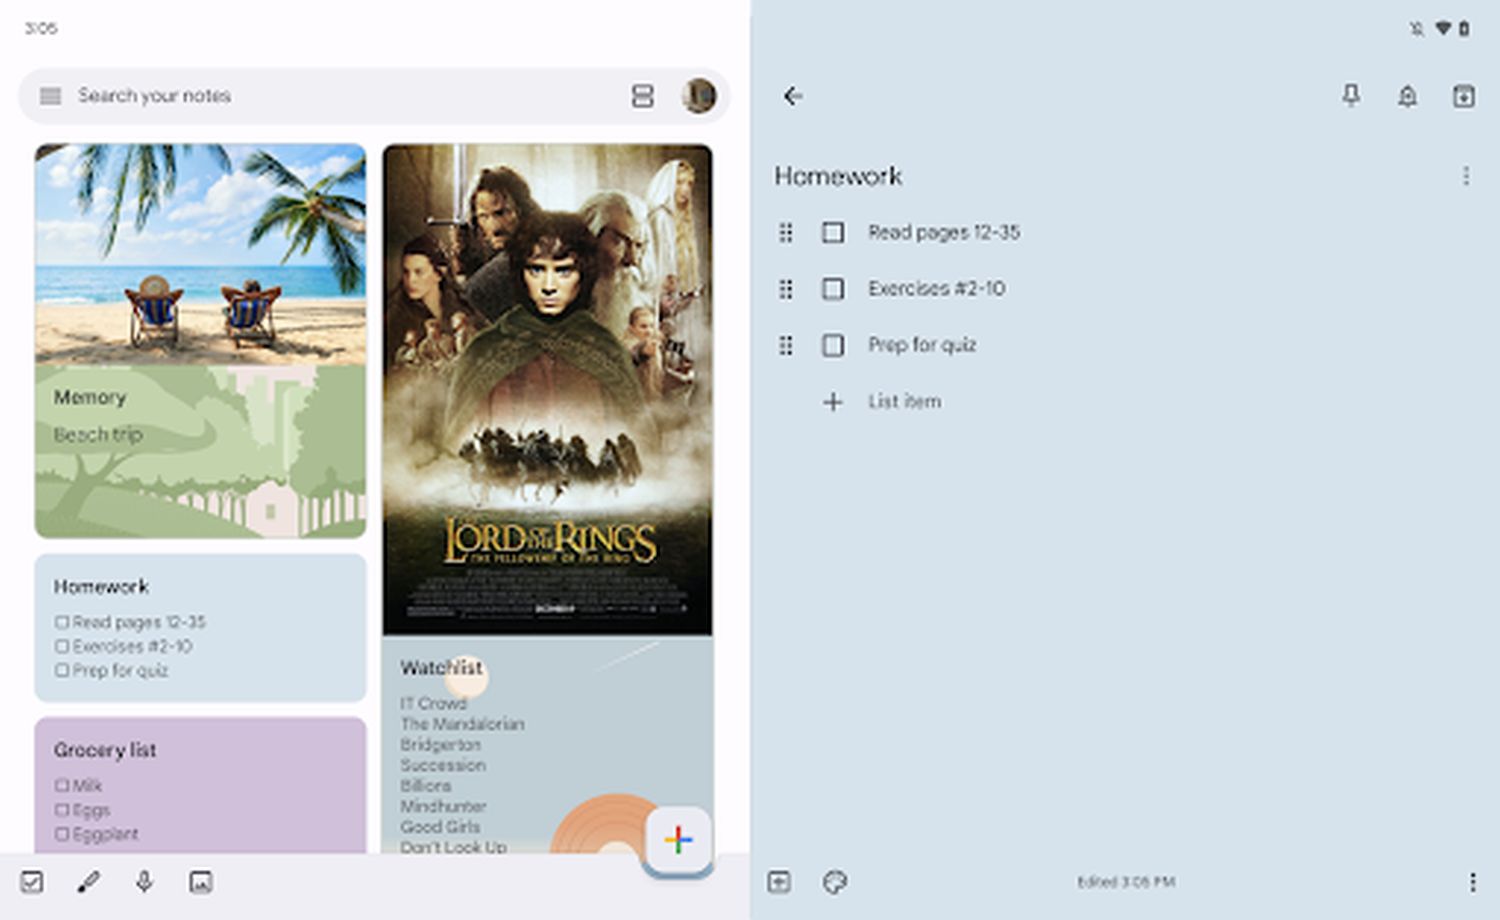Tap the new note plus button
1500x920 pixels.
click(x=678, y=840)
